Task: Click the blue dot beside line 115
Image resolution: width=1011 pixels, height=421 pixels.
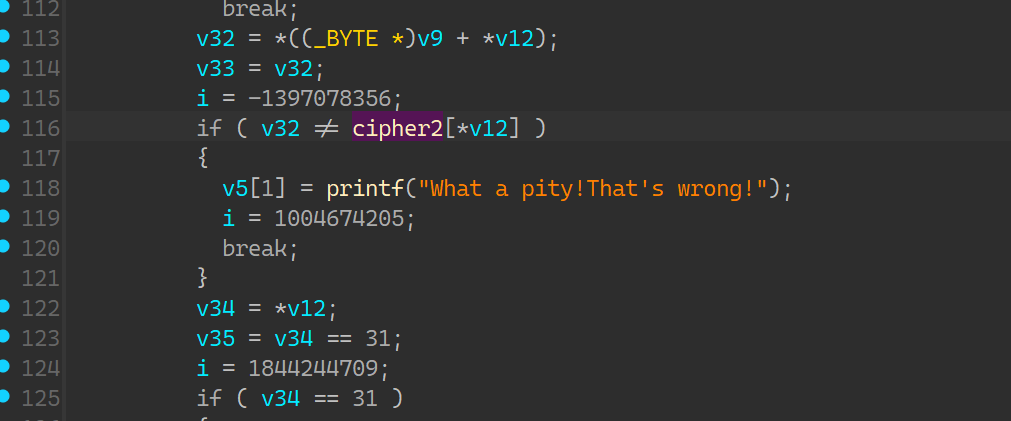Action: pos(5,97)
